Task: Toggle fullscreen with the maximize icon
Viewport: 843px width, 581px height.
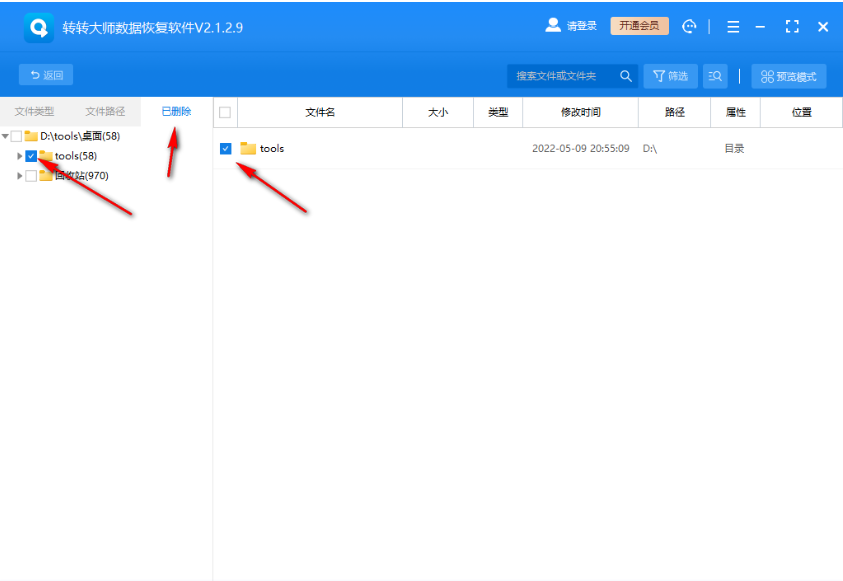Action: pos(792,26)
